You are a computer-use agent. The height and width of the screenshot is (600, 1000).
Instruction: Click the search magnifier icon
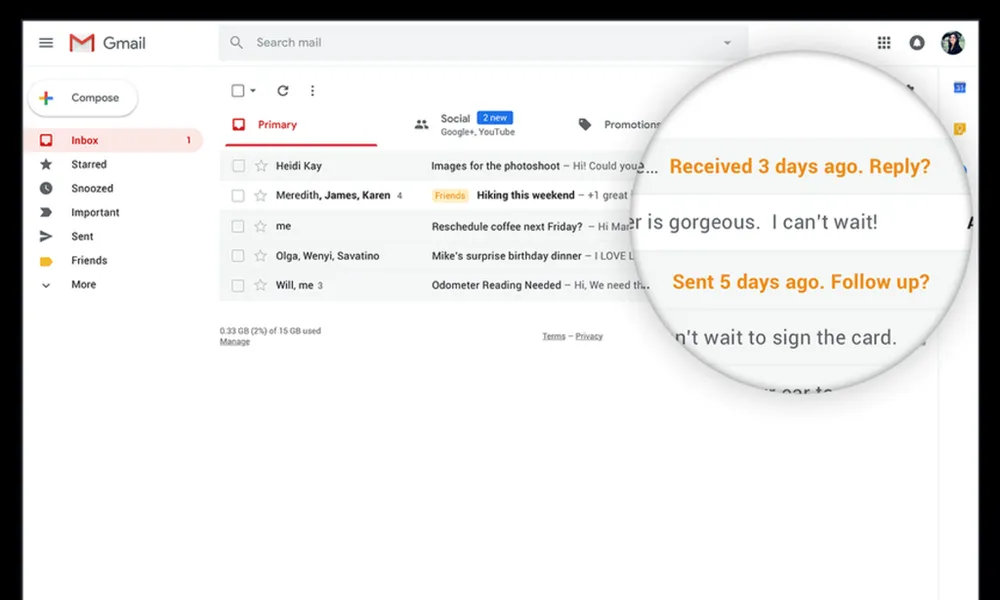[236, 43]
